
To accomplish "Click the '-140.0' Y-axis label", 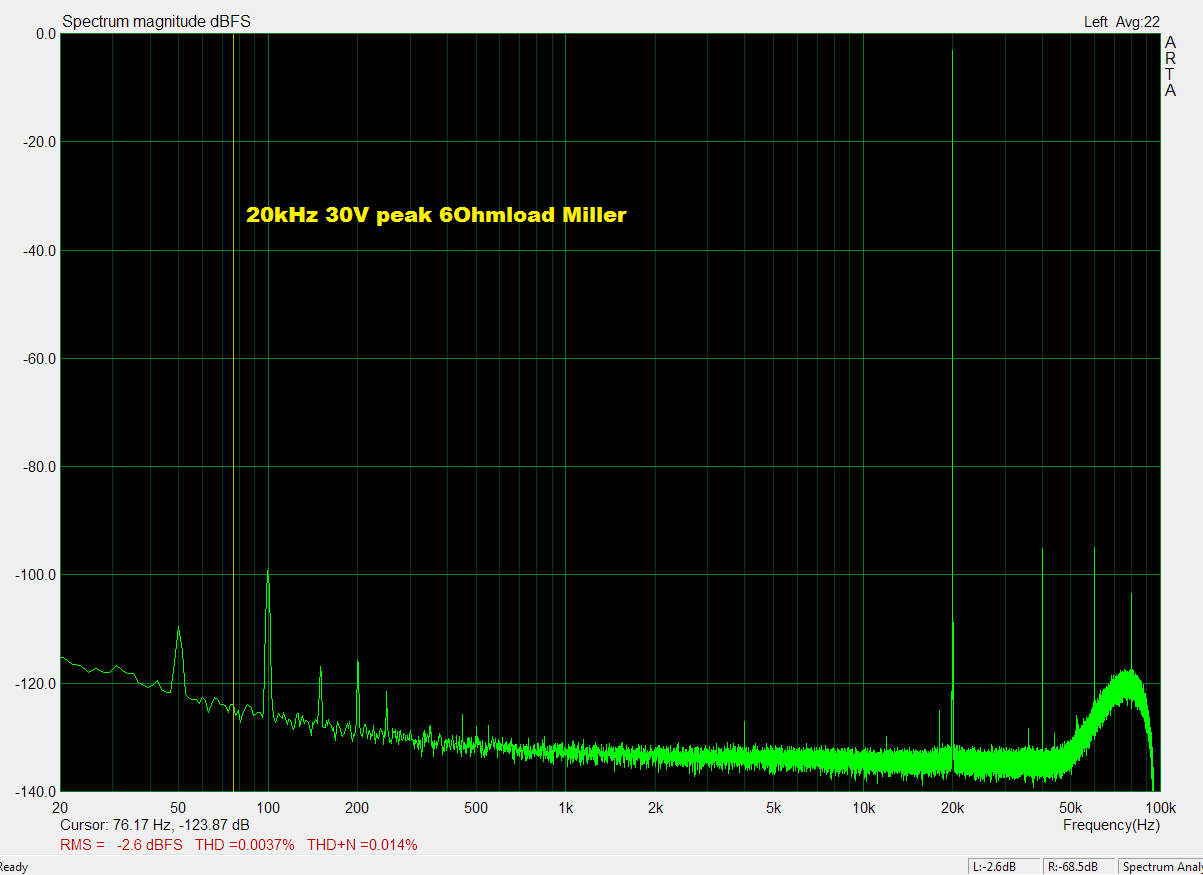I will coord(36,791).
